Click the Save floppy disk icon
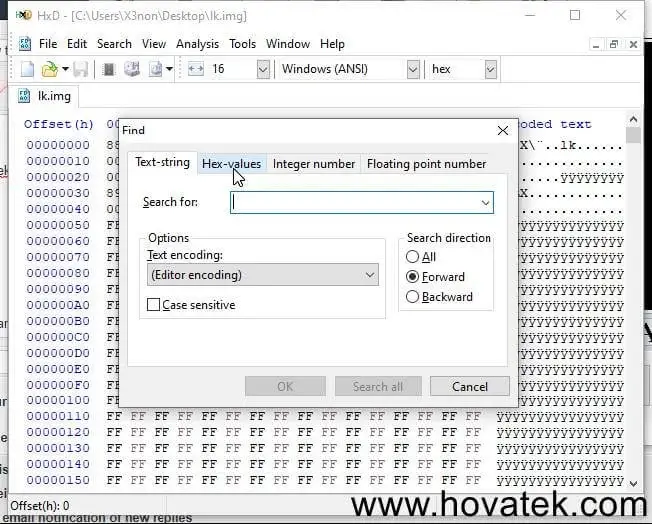 81,69
